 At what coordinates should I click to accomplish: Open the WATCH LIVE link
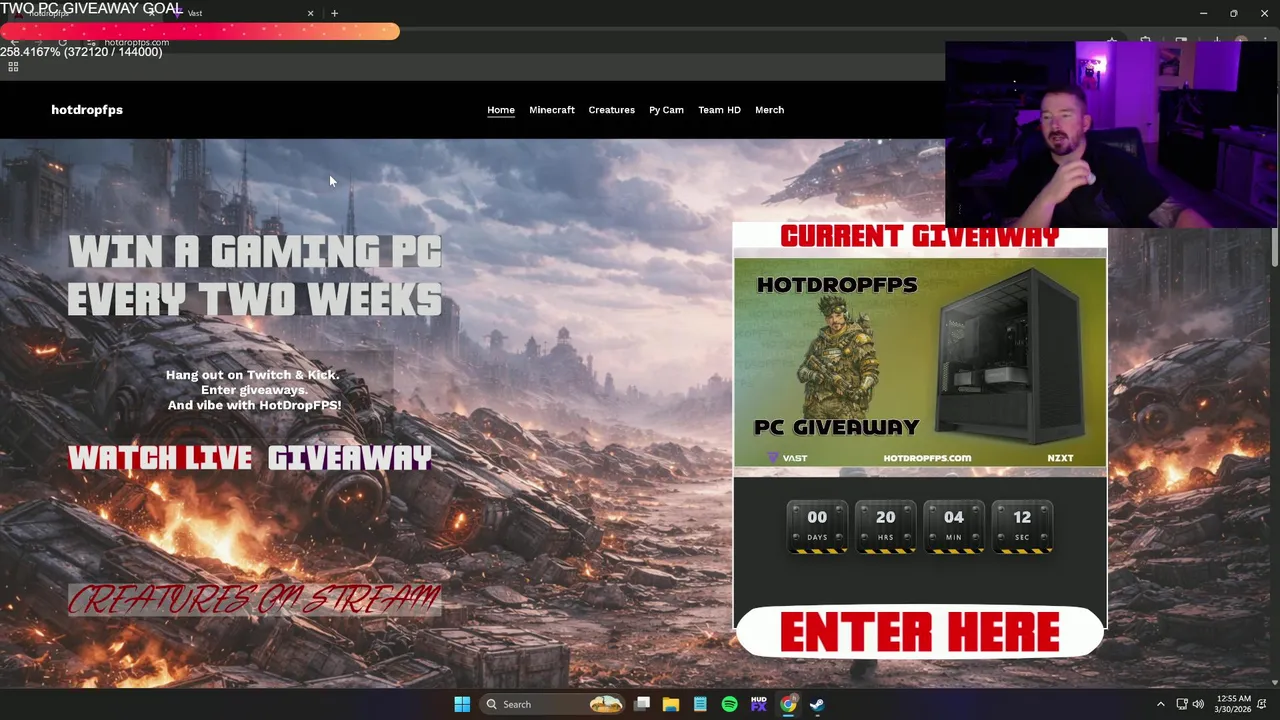pyautogui.click(x=160, y=458)
